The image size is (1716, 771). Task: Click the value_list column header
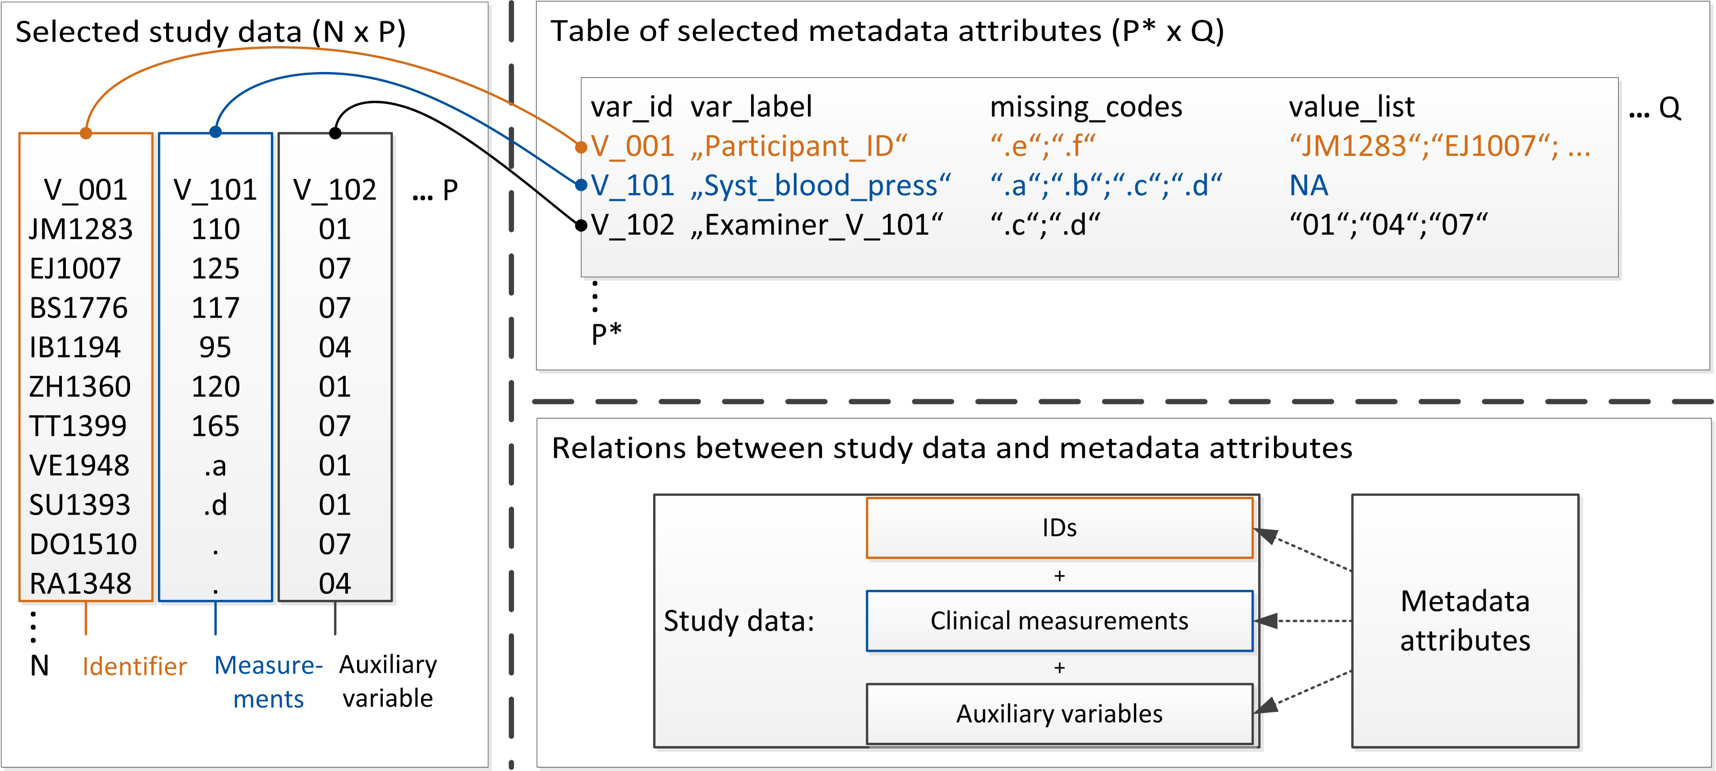(x=1351, y=107)
